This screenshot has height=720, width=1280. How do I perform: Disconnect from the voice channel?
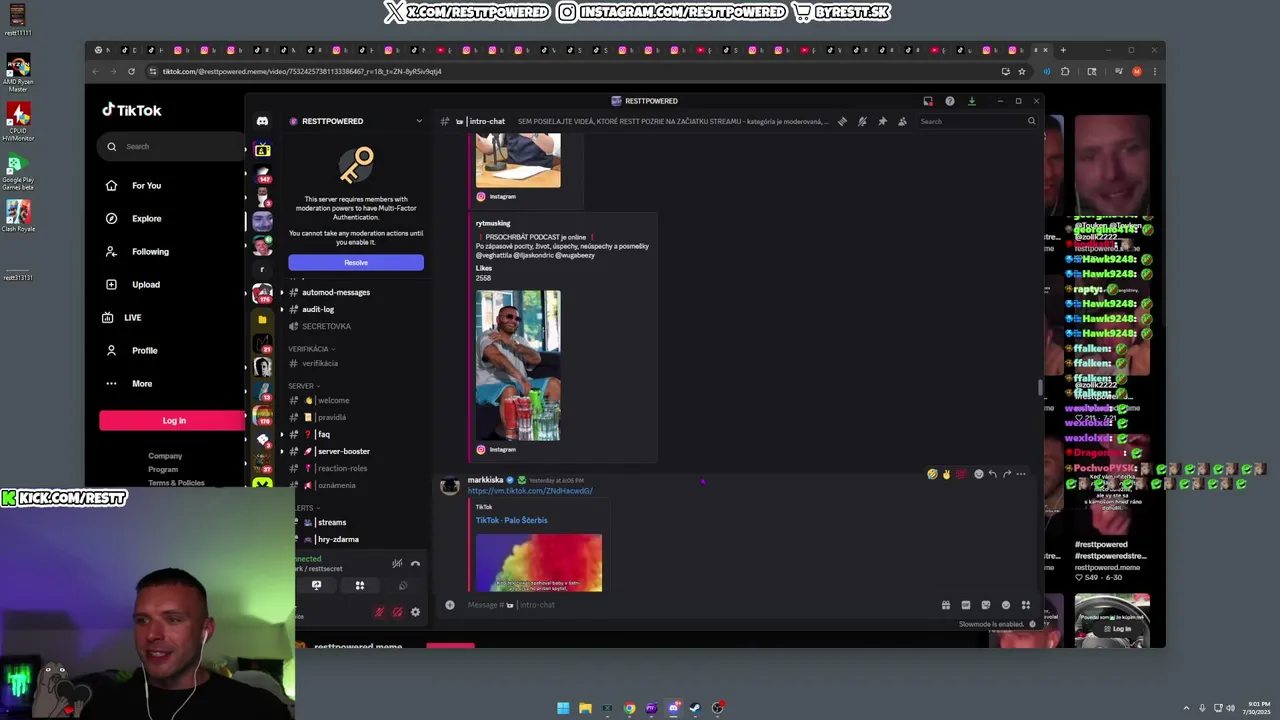415,564
